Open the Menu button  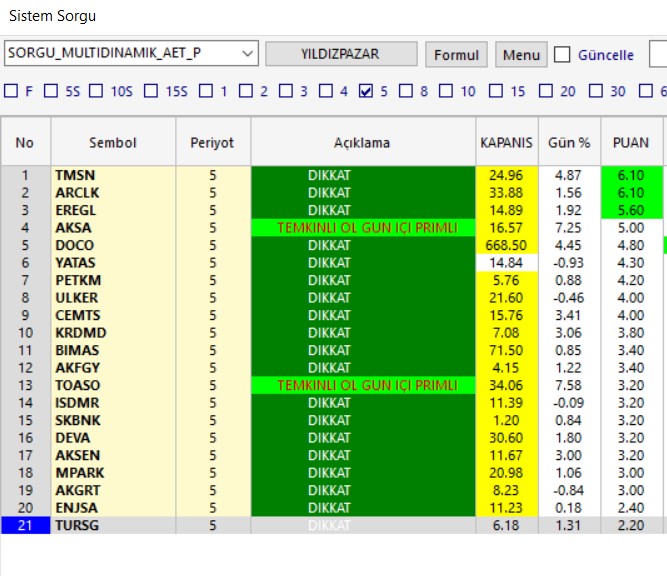coord(521,54)
